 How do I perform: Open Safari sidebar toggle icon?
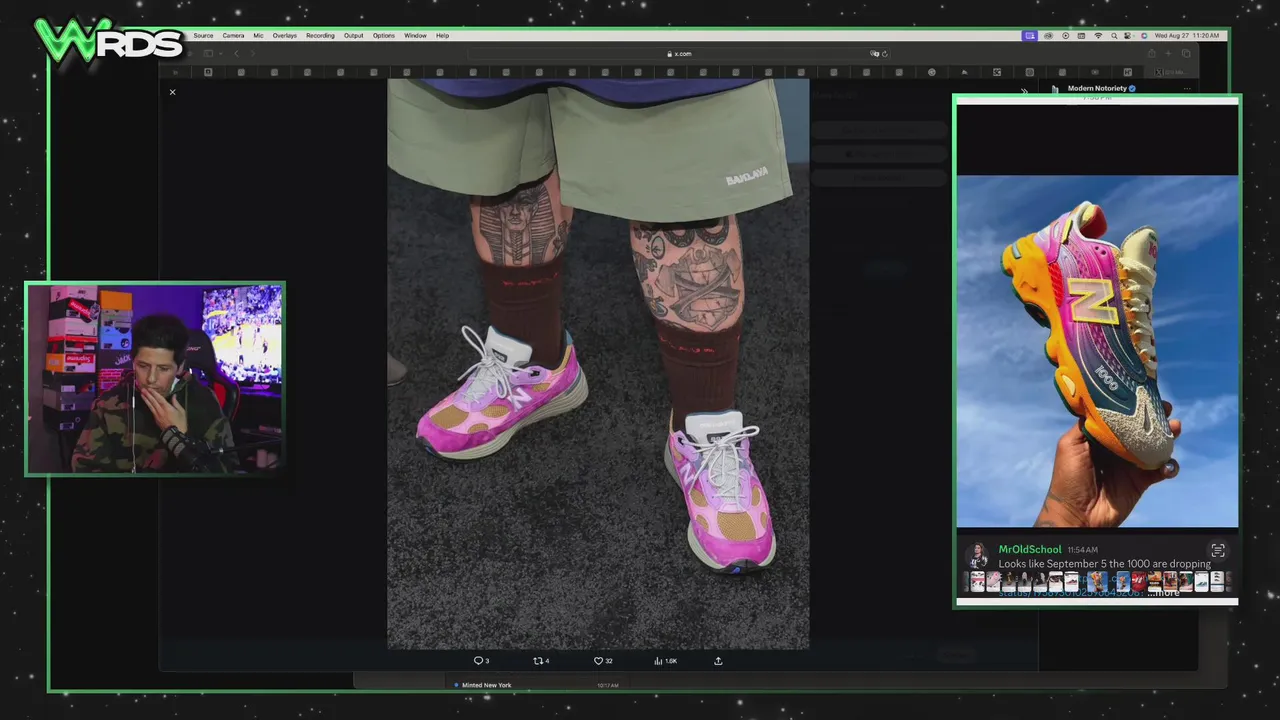coord(208,53)
